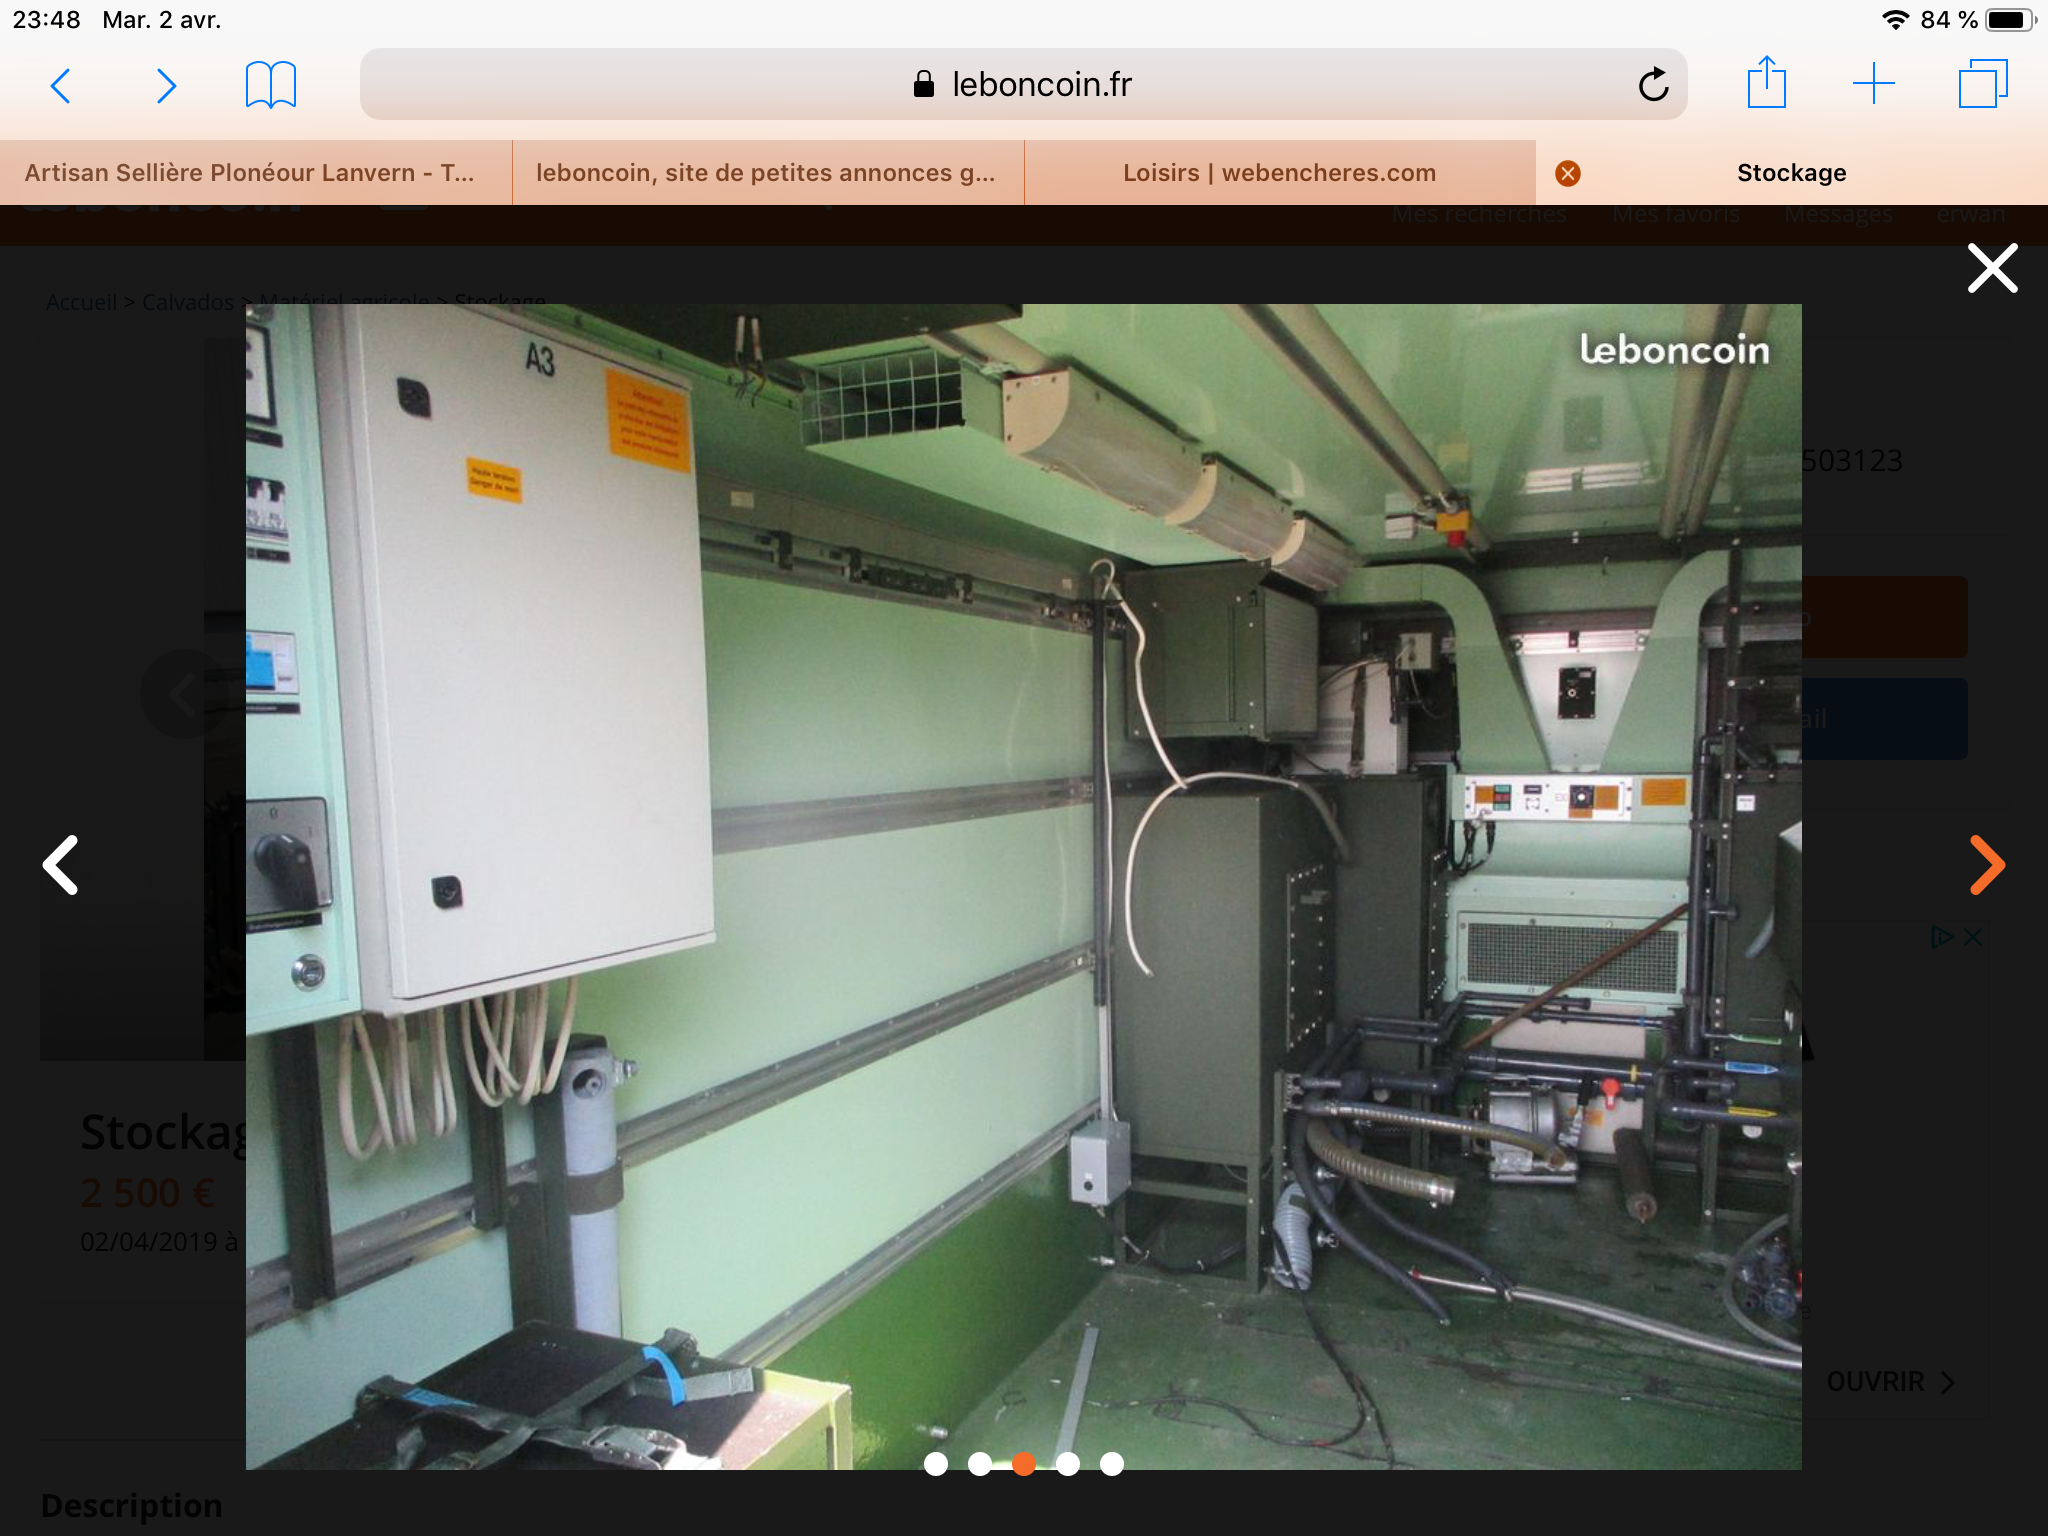2048x1536 pixels.
Task: Open the Safari bookmarks book icon
Action: point(270,85)
